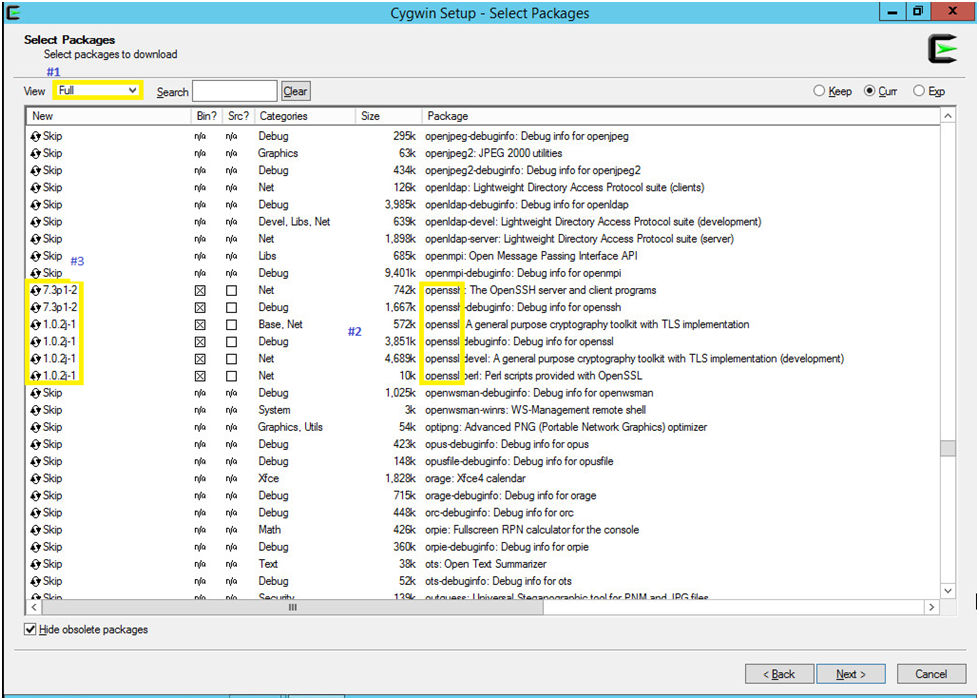Focus the Search input field
979x700 pixels.
(235, 91)
